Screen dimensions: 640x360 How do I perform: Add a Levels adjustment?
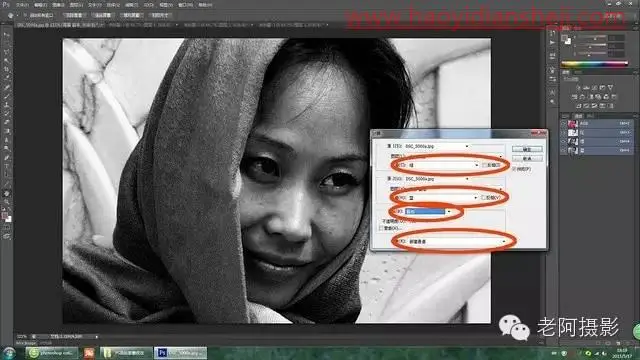tap(586, 87)
